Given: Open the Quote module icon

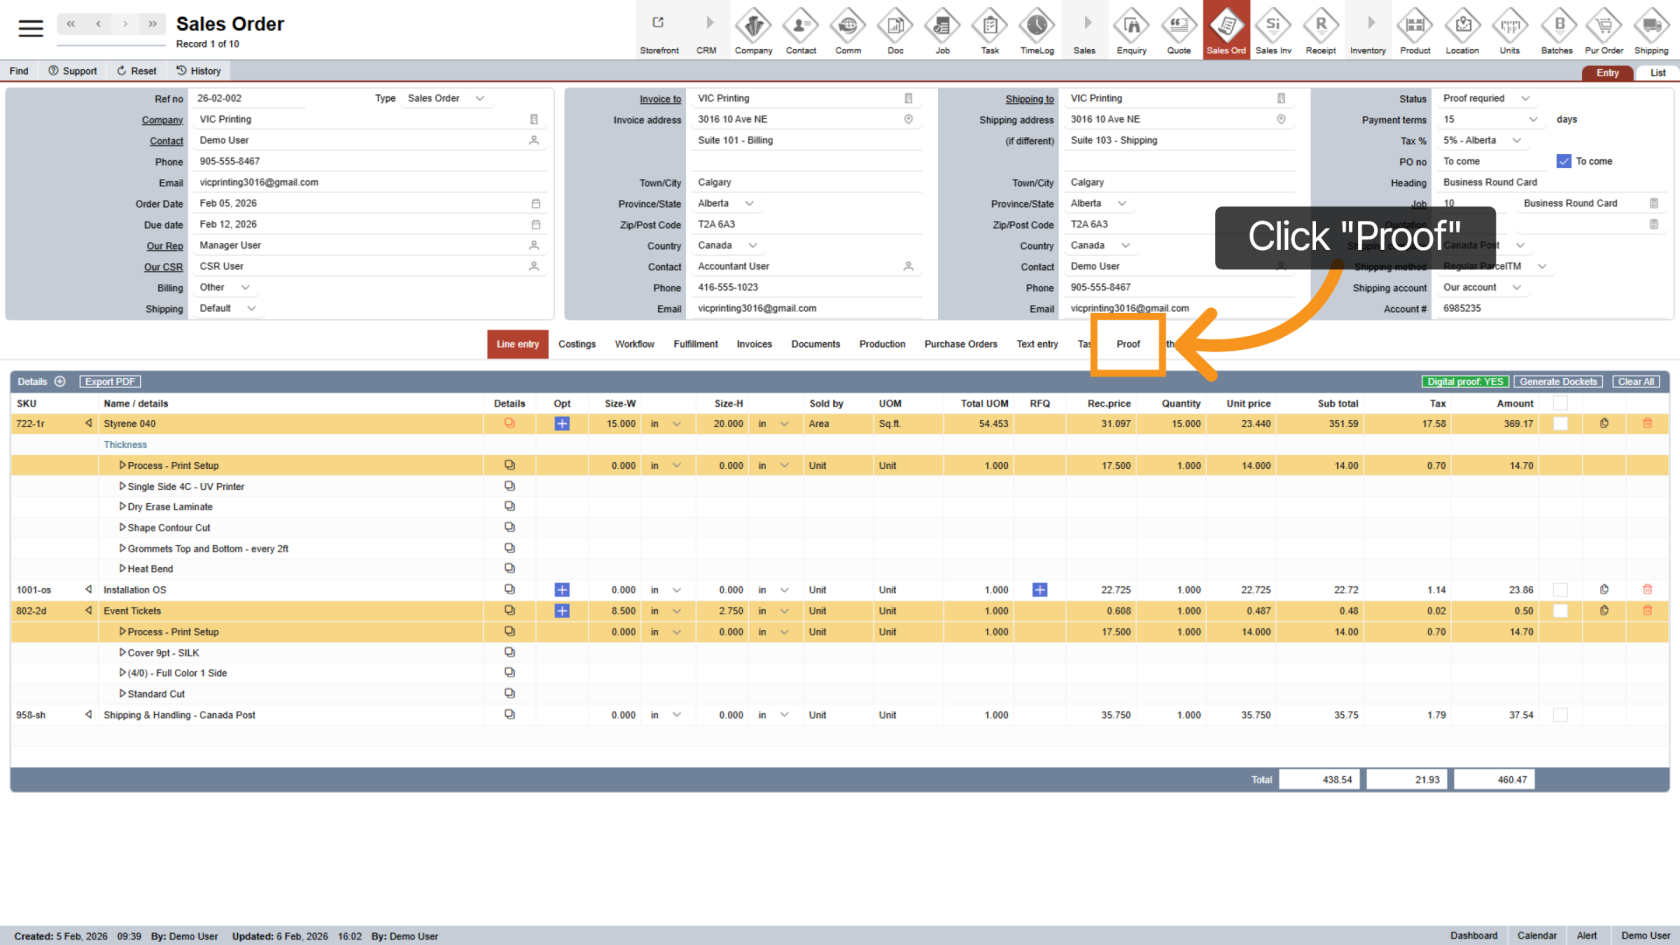Looking at the screenshot, I should click(1179, 30).
